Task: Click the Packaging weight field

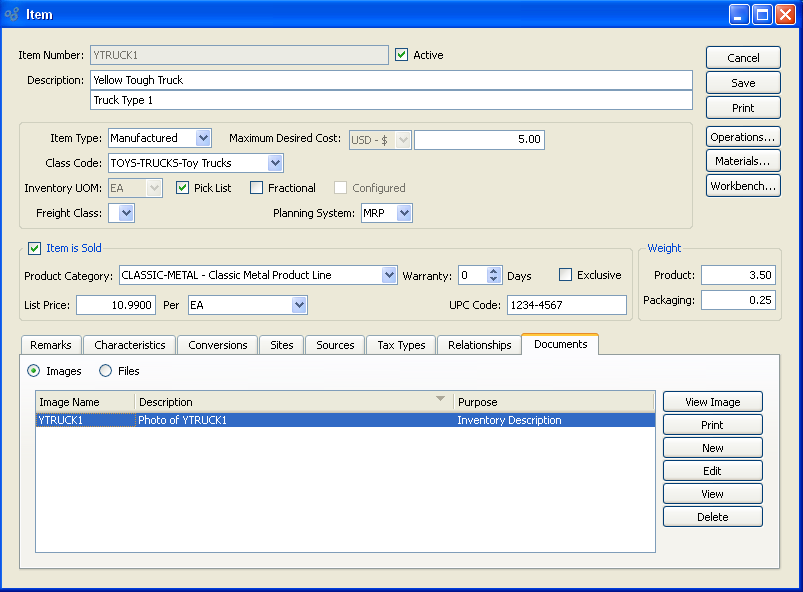Action: [x=738, y=300]
